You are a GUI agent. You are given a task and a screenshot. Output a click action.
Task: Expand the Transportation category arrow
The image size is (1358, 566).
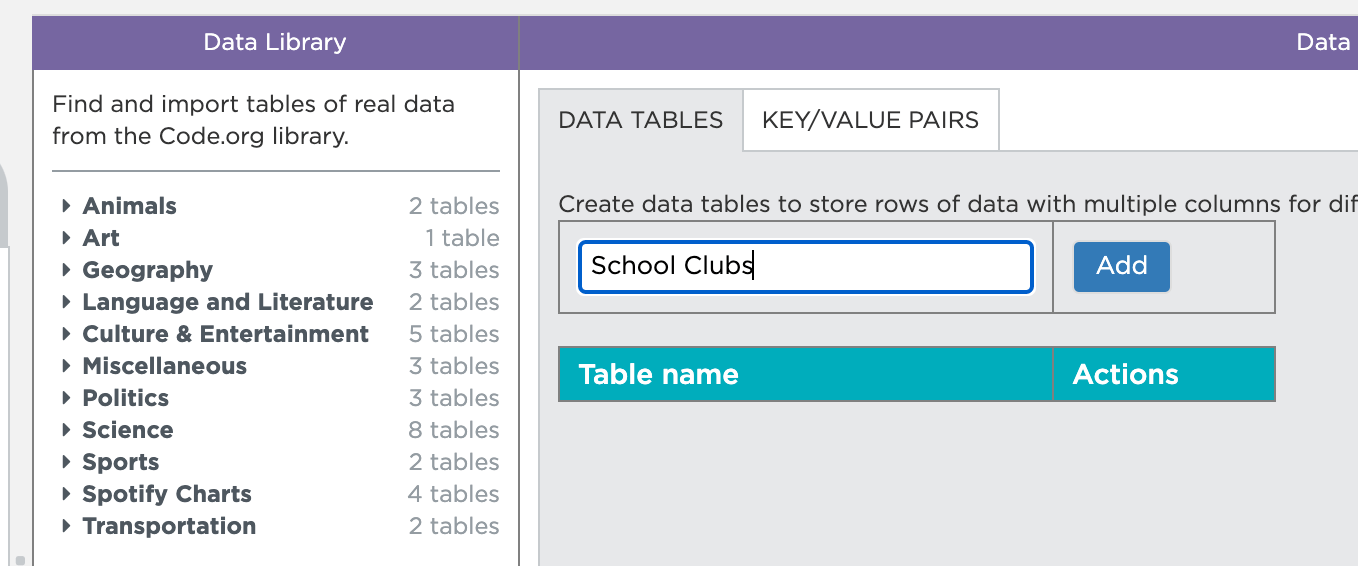[66, 526]
